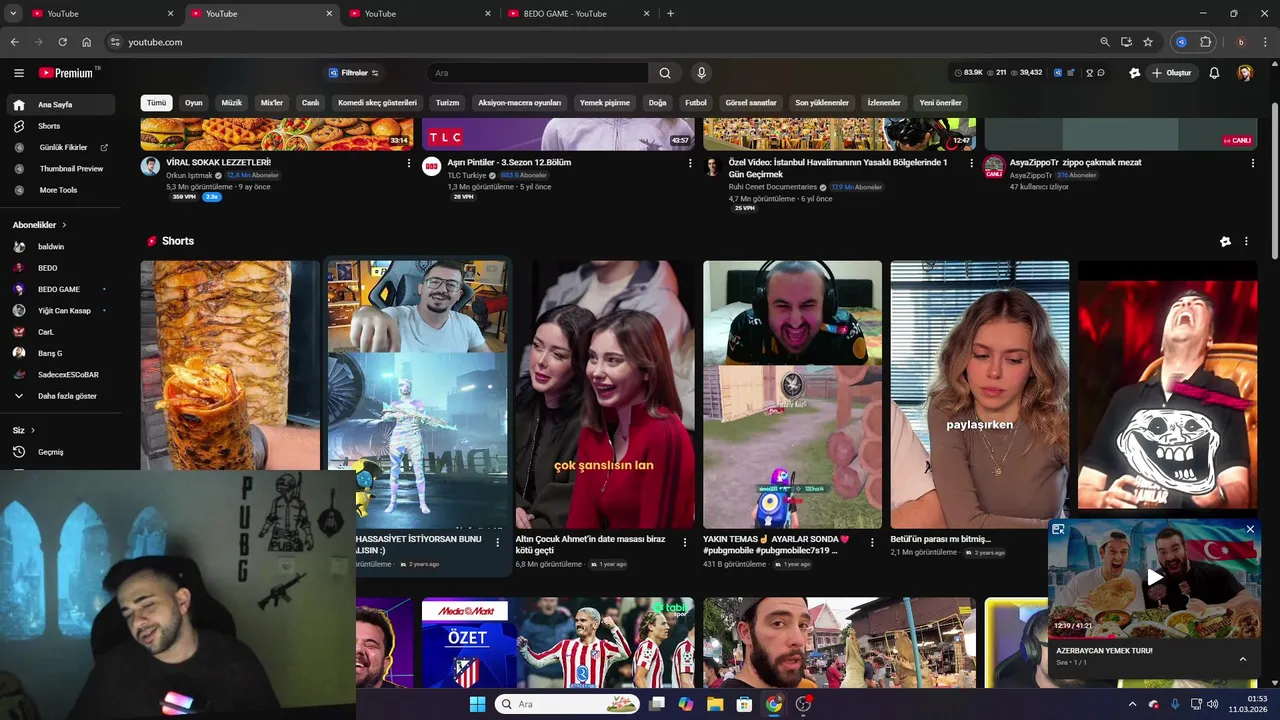
Task: Open the account avatar menu
Action: [1245, 73]
